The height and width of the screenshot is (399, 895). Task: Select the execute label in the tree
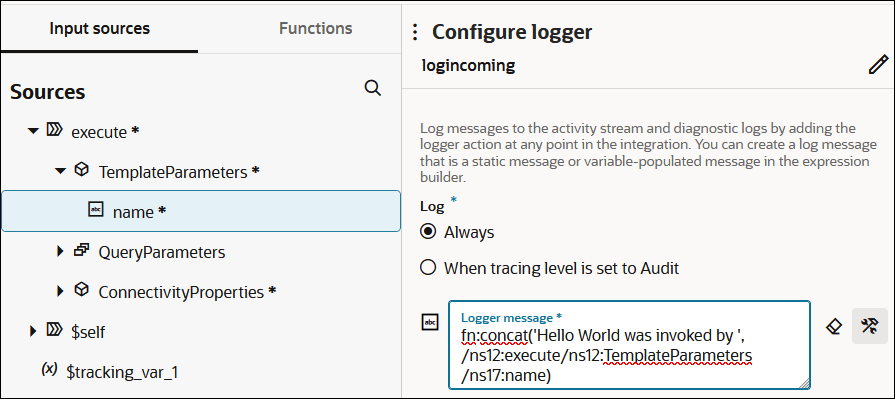click(99, 132)
